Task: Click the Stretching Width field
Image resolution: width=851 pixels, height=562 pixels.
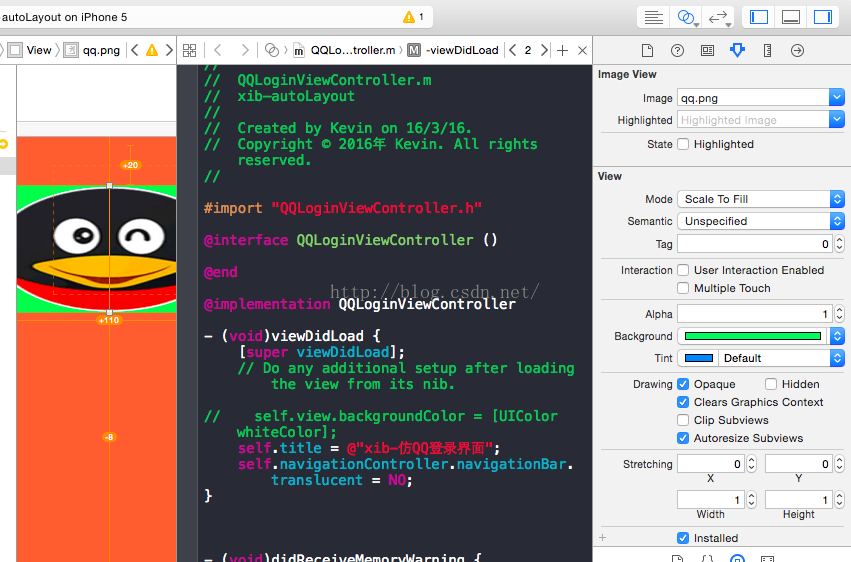Action: click(x=711, y=500)
